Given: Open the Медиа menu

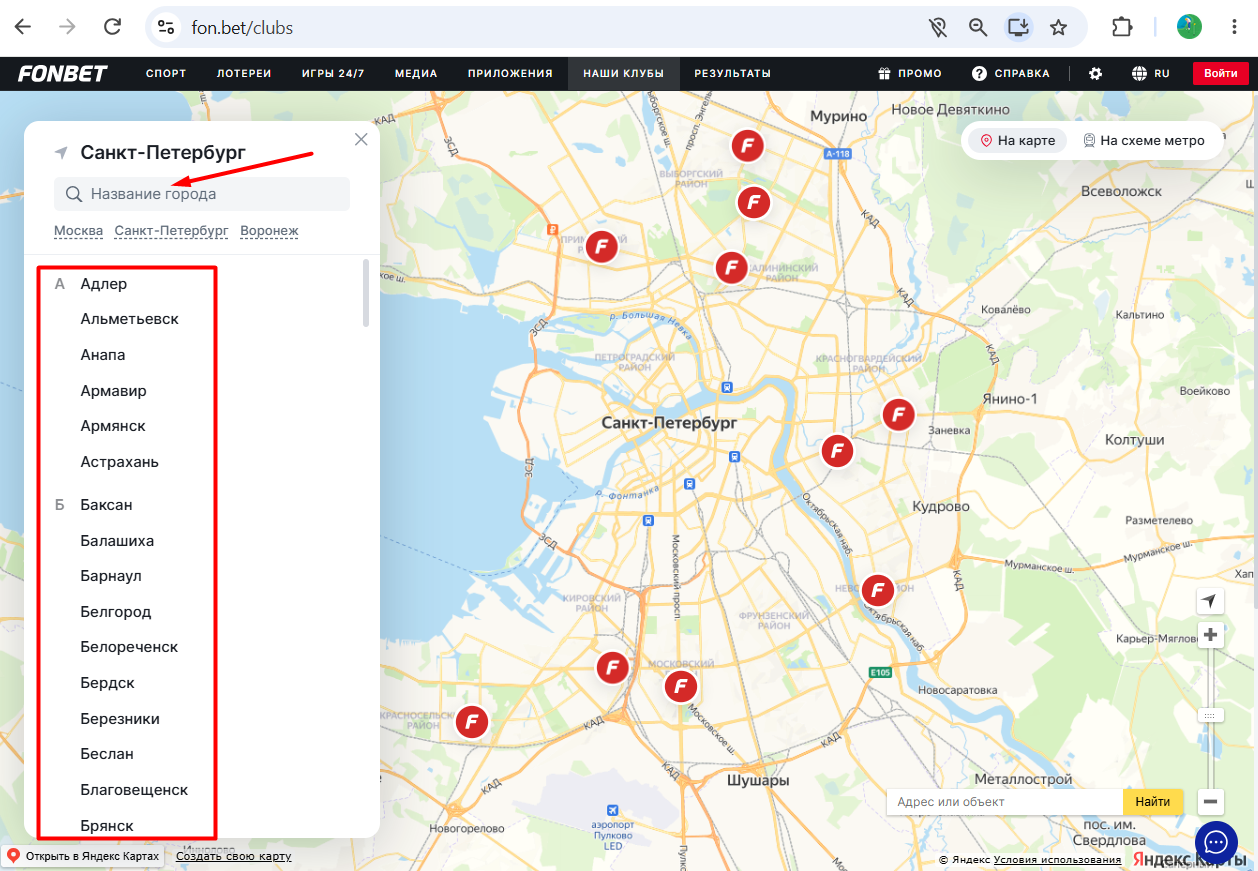Looking at the screenshot, I should point(416,73).
